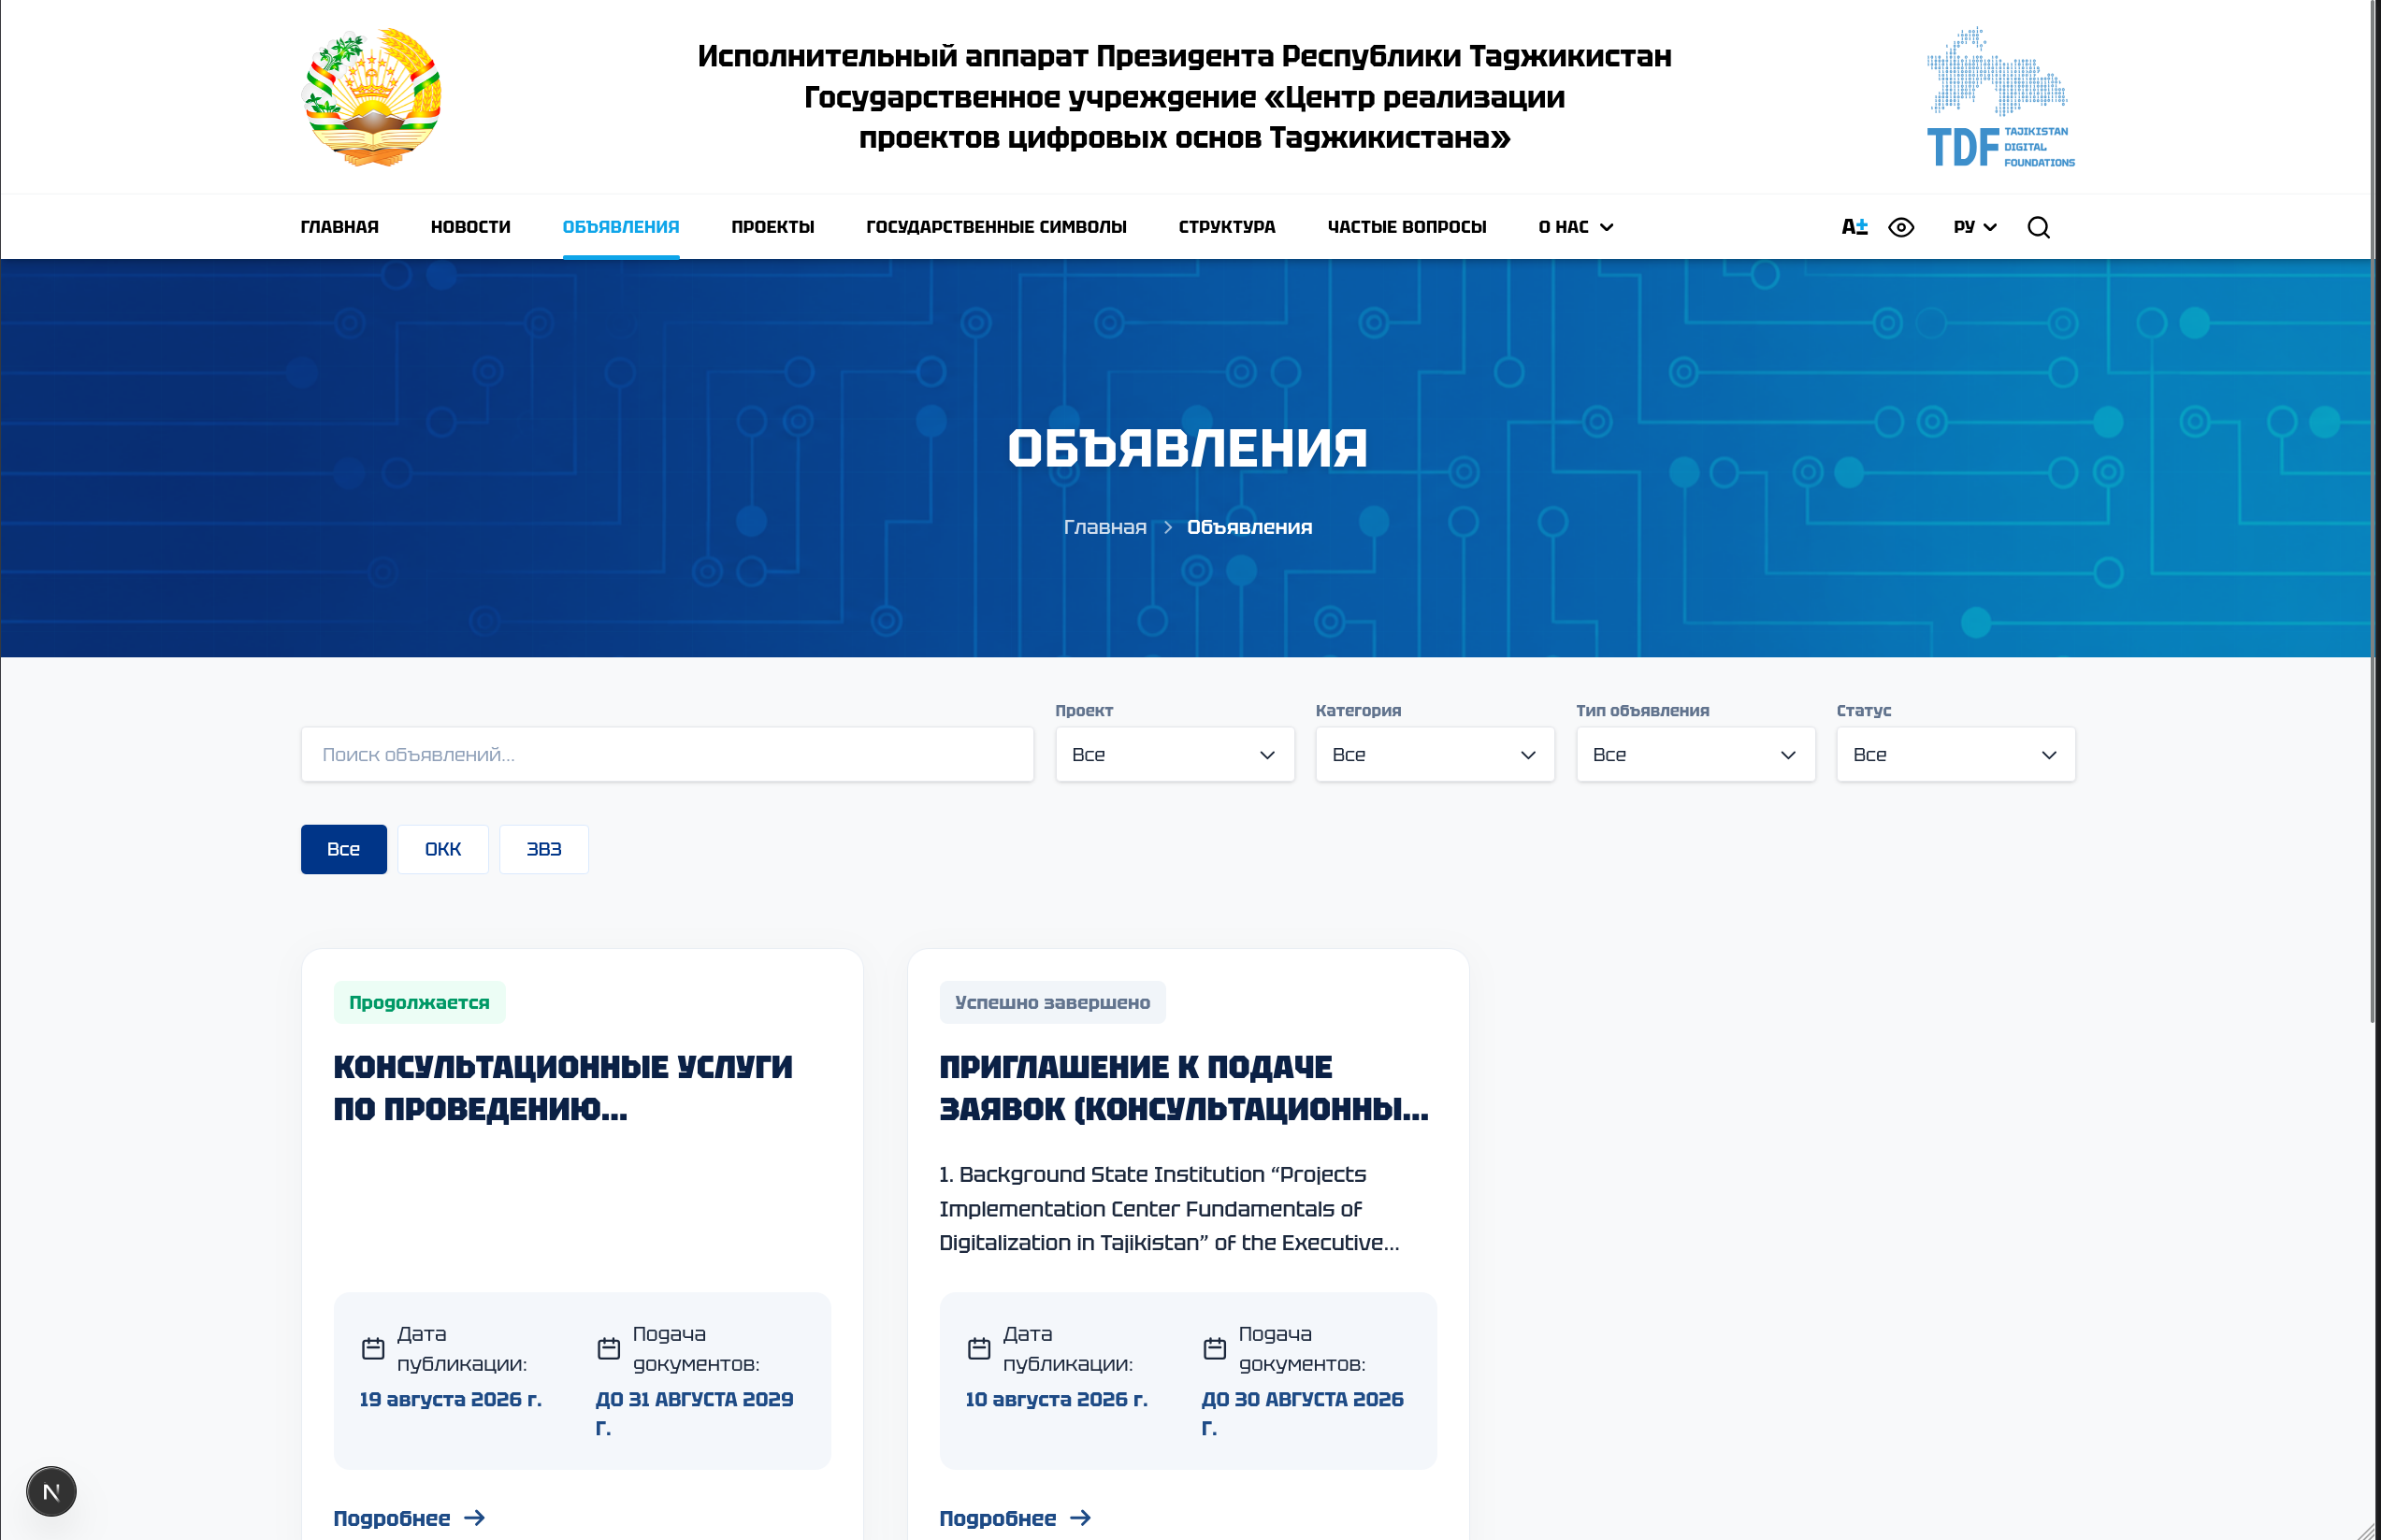The width and height of the screenshot is (2381, 1540).
Task: Open the Проект filter dropdown
Action: point(1175,754)
